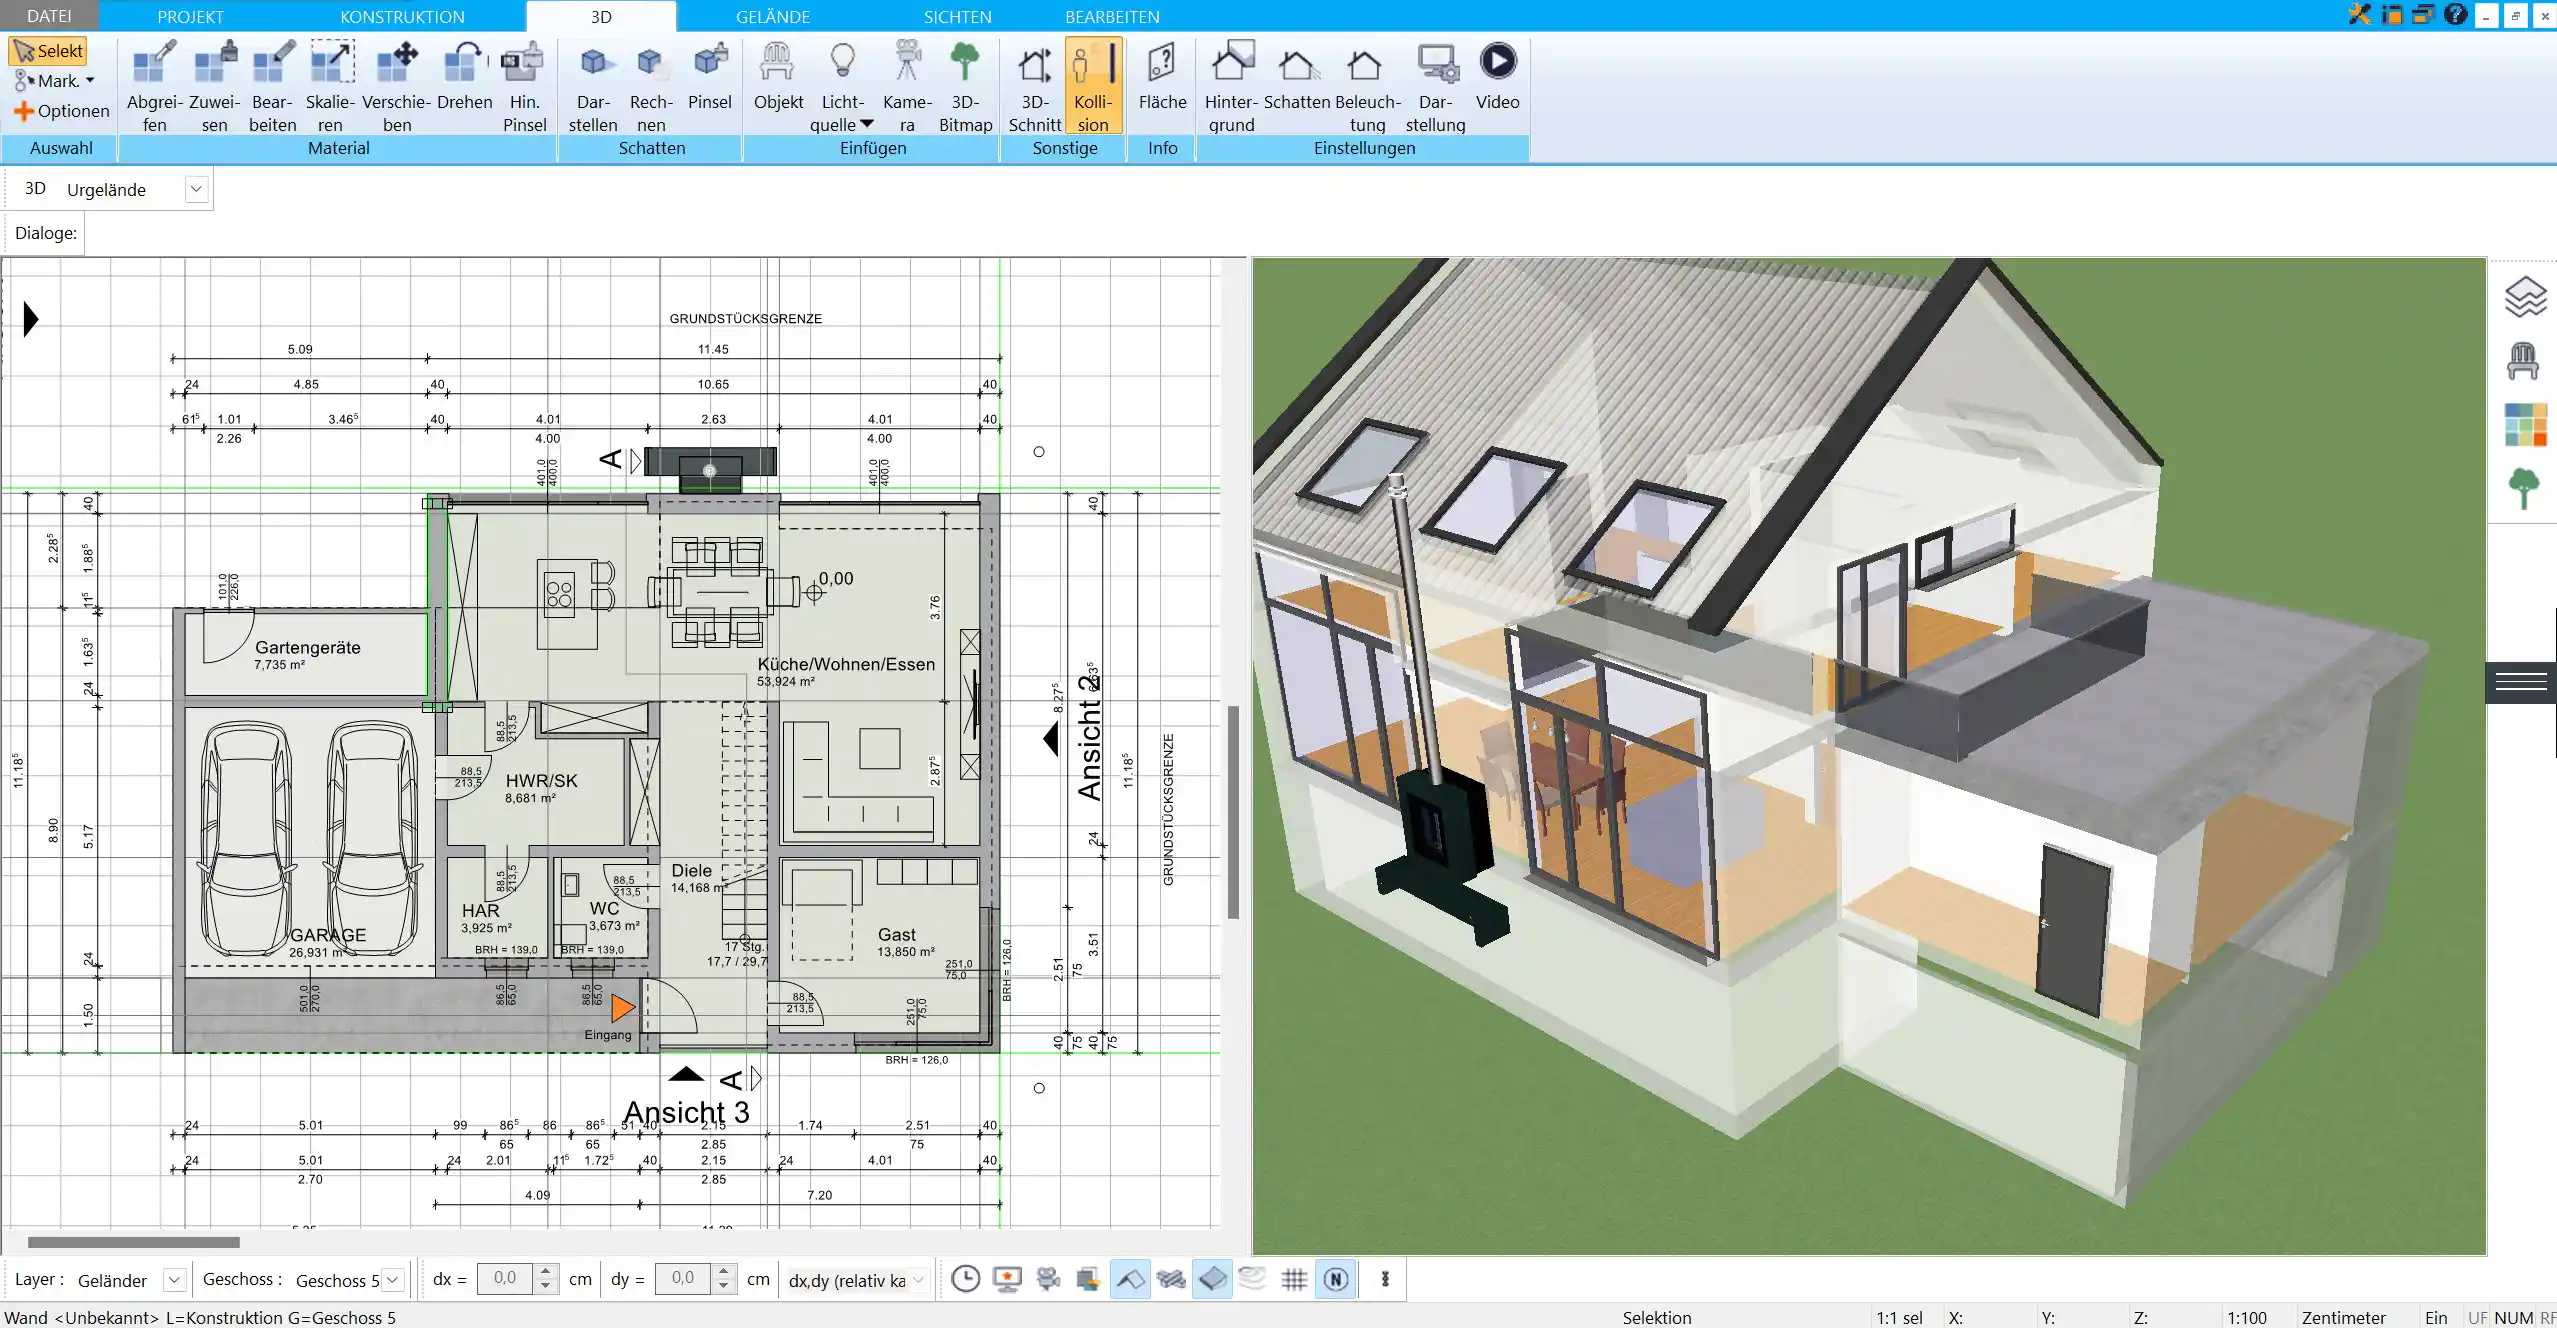
Task: Open the layers panel in right sidebar
Action: [x=2525, y=297]
